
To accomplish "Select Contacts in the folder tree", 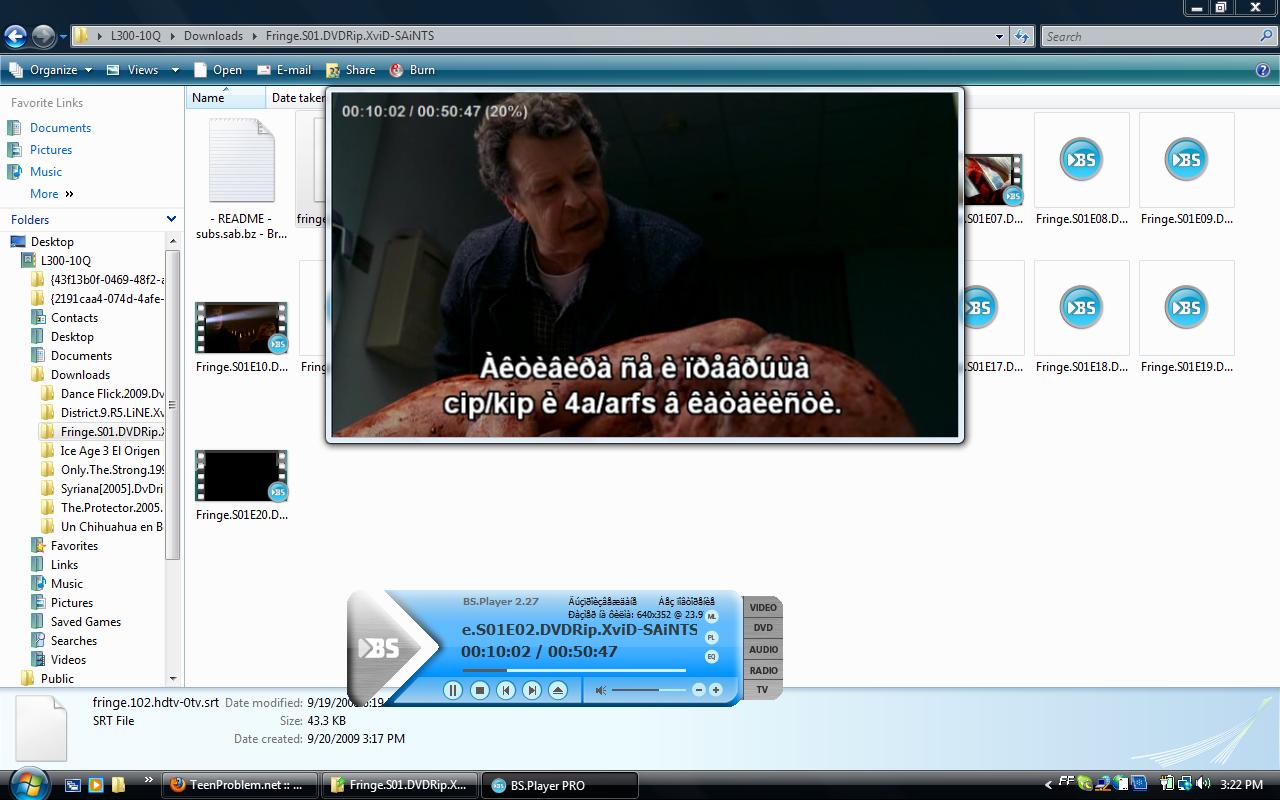I will coord(74,318).
